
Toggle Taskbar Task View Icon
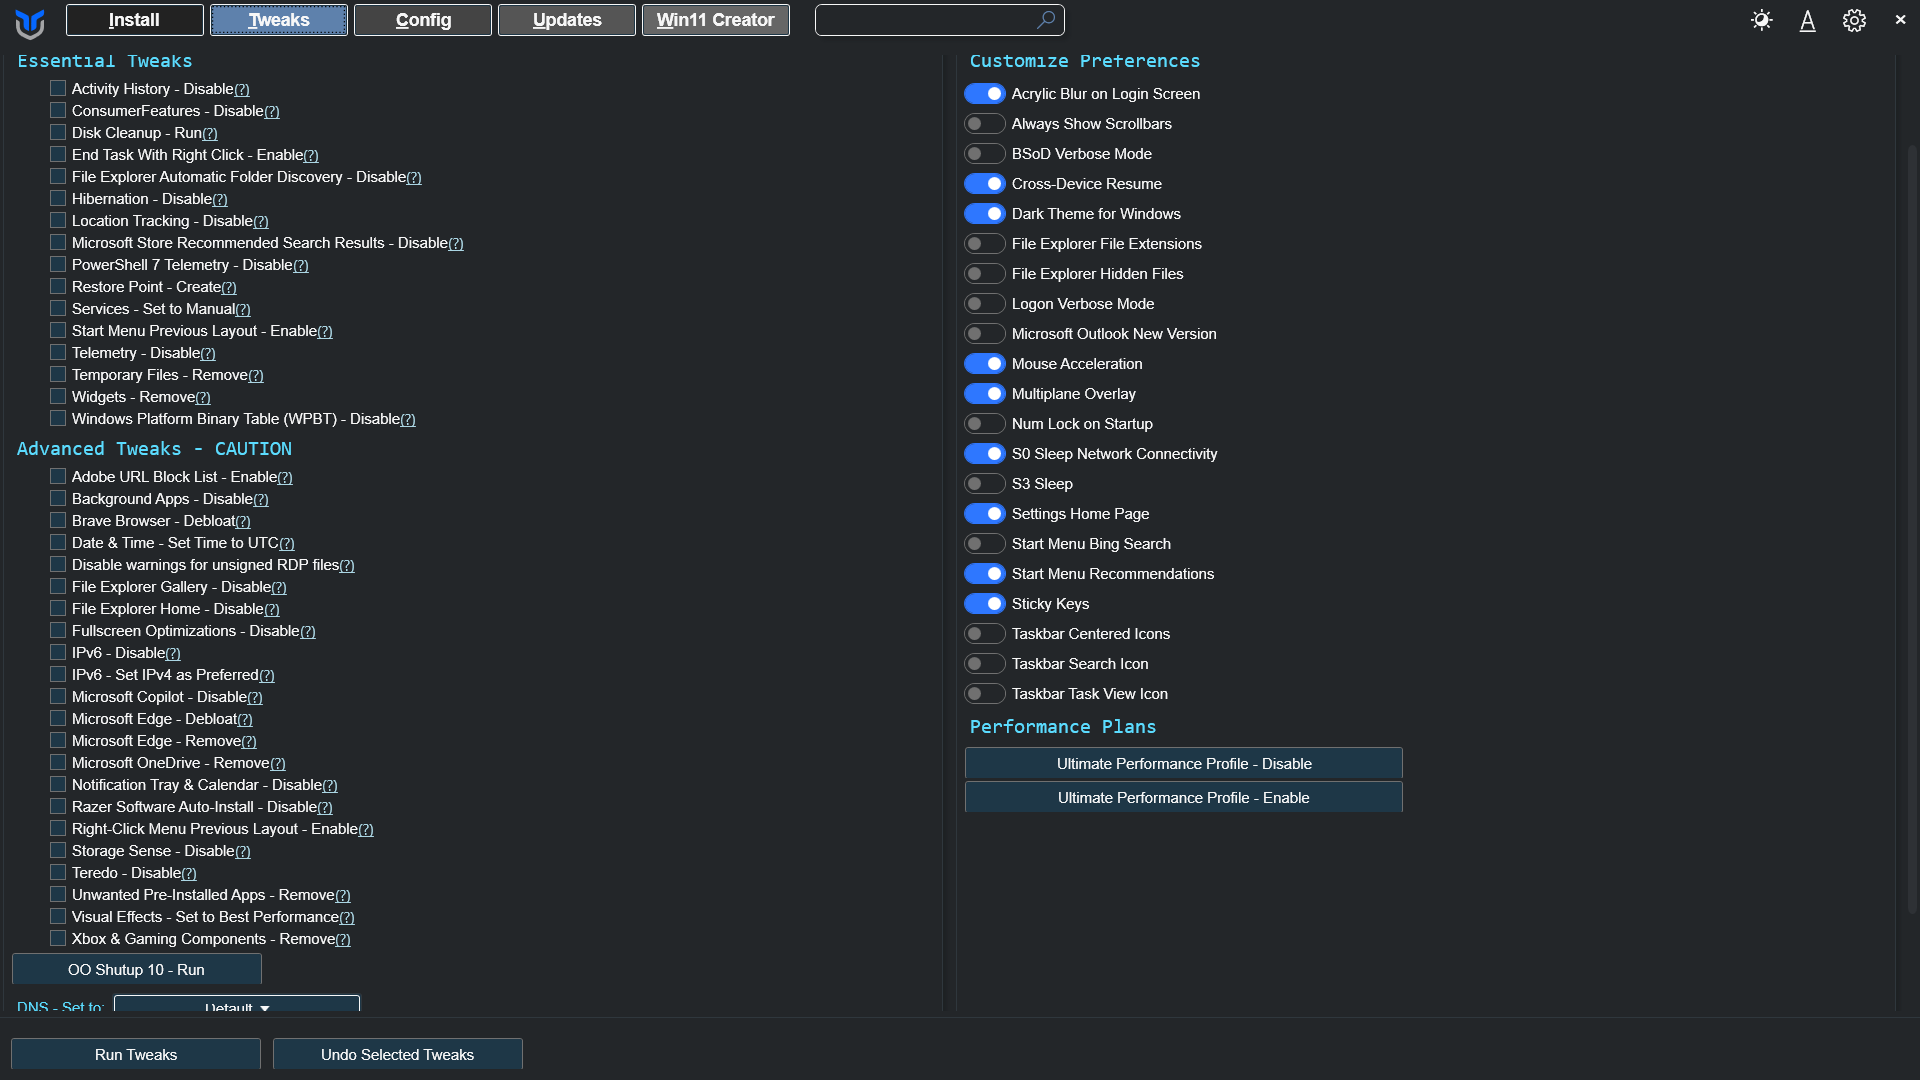[x=985, y=694]
